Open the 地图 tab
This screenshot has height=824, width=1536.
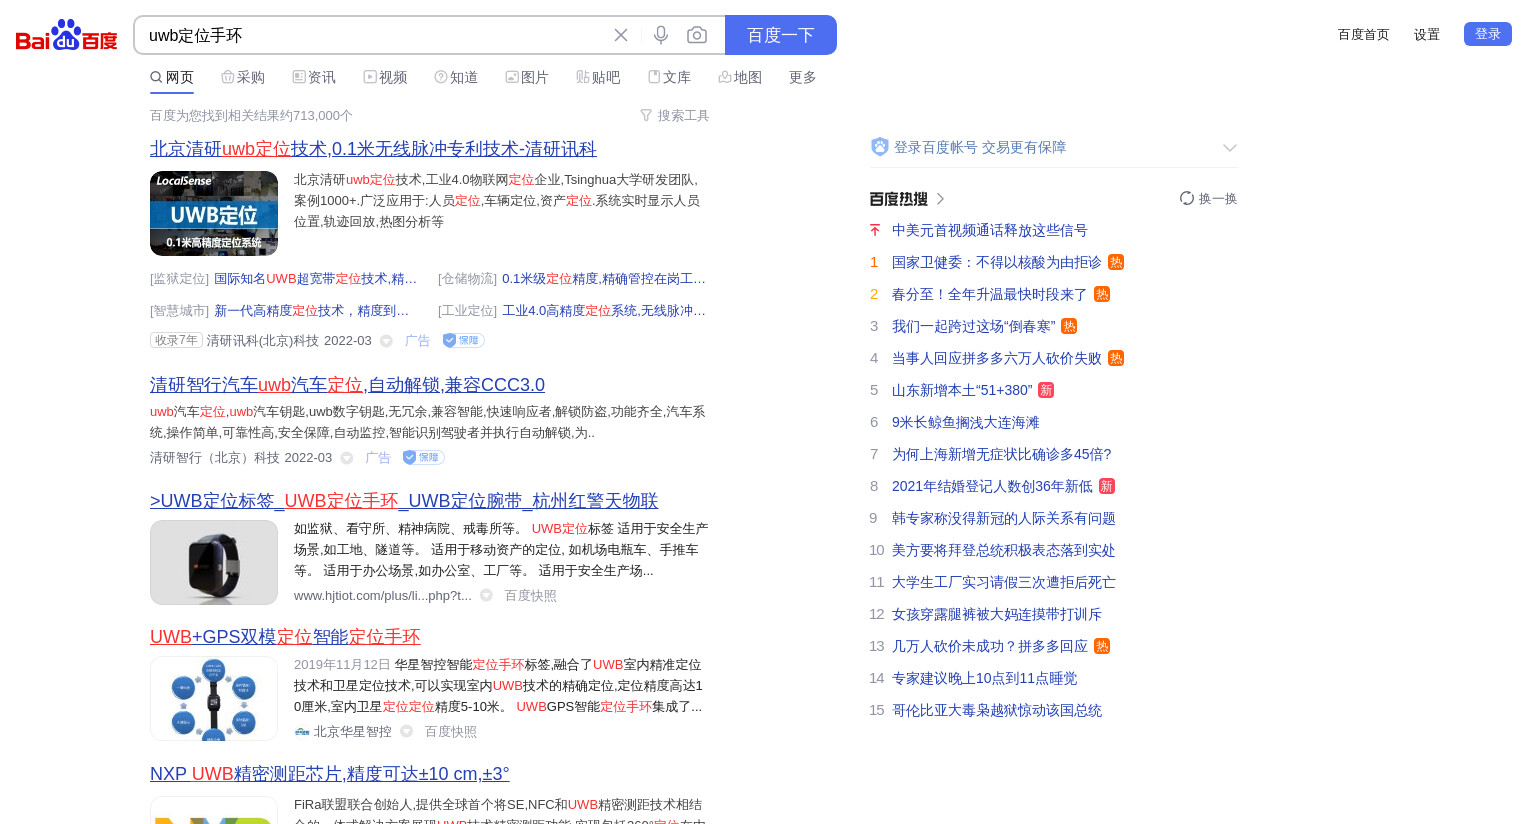tap(740, 77)
